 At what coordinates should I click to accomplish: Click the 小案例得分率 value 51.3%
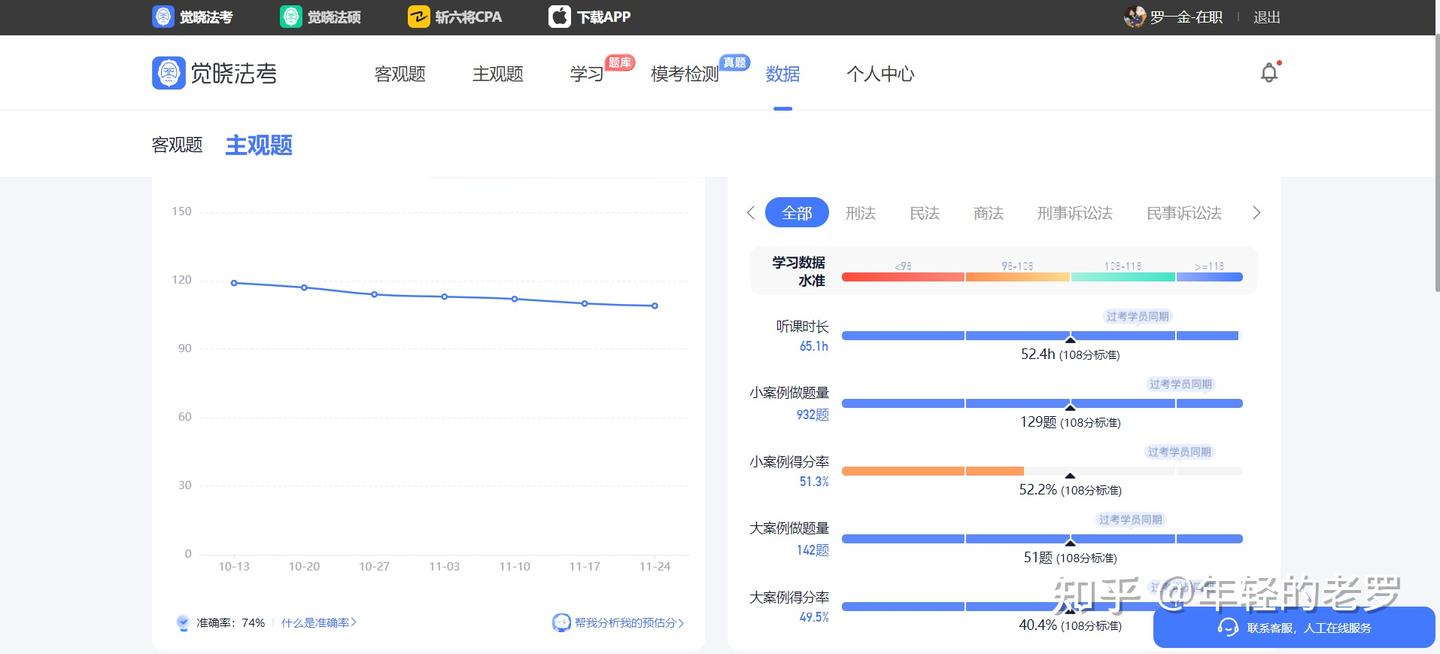[x=814, y=482]
